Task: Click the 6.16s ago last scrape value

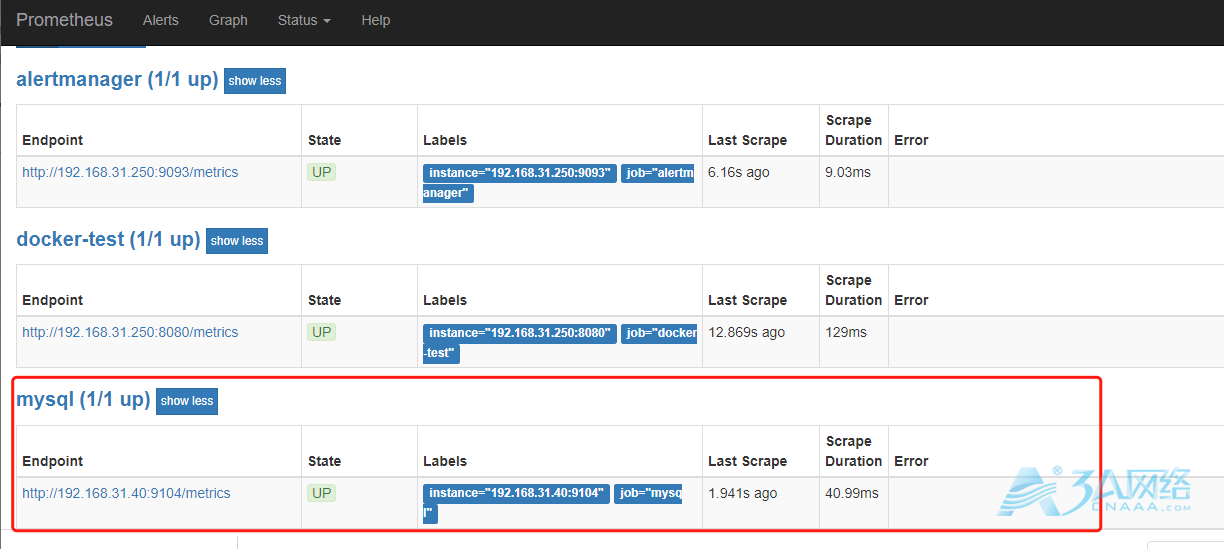Action: click(x=739, y=172)
